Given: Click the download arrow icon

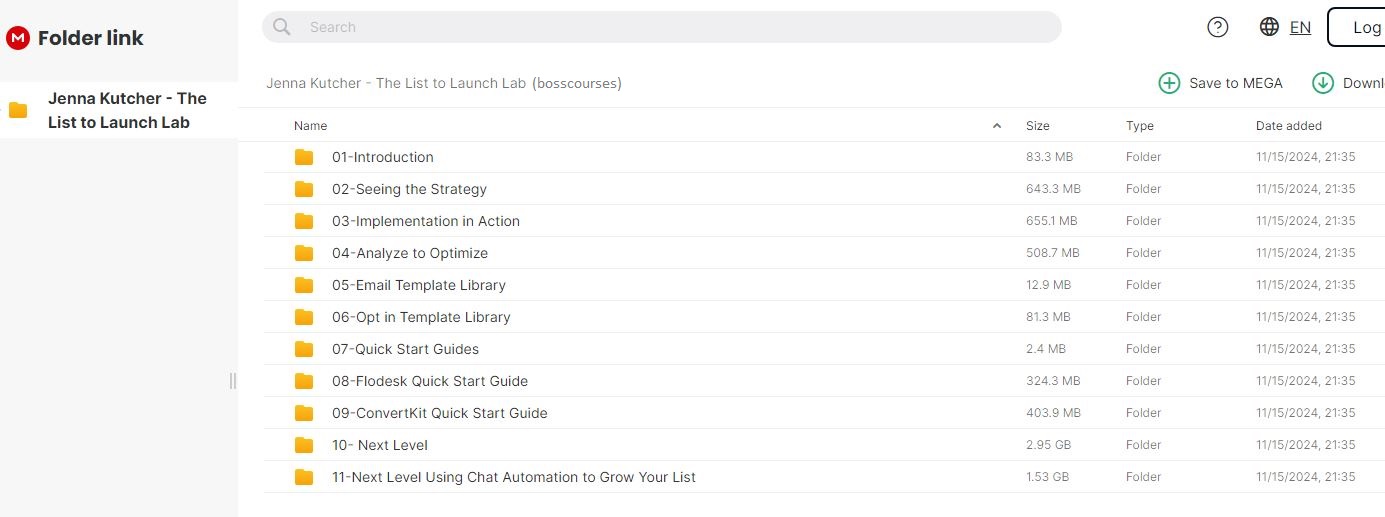Looking at the screenshot, I should point(1323,83).
